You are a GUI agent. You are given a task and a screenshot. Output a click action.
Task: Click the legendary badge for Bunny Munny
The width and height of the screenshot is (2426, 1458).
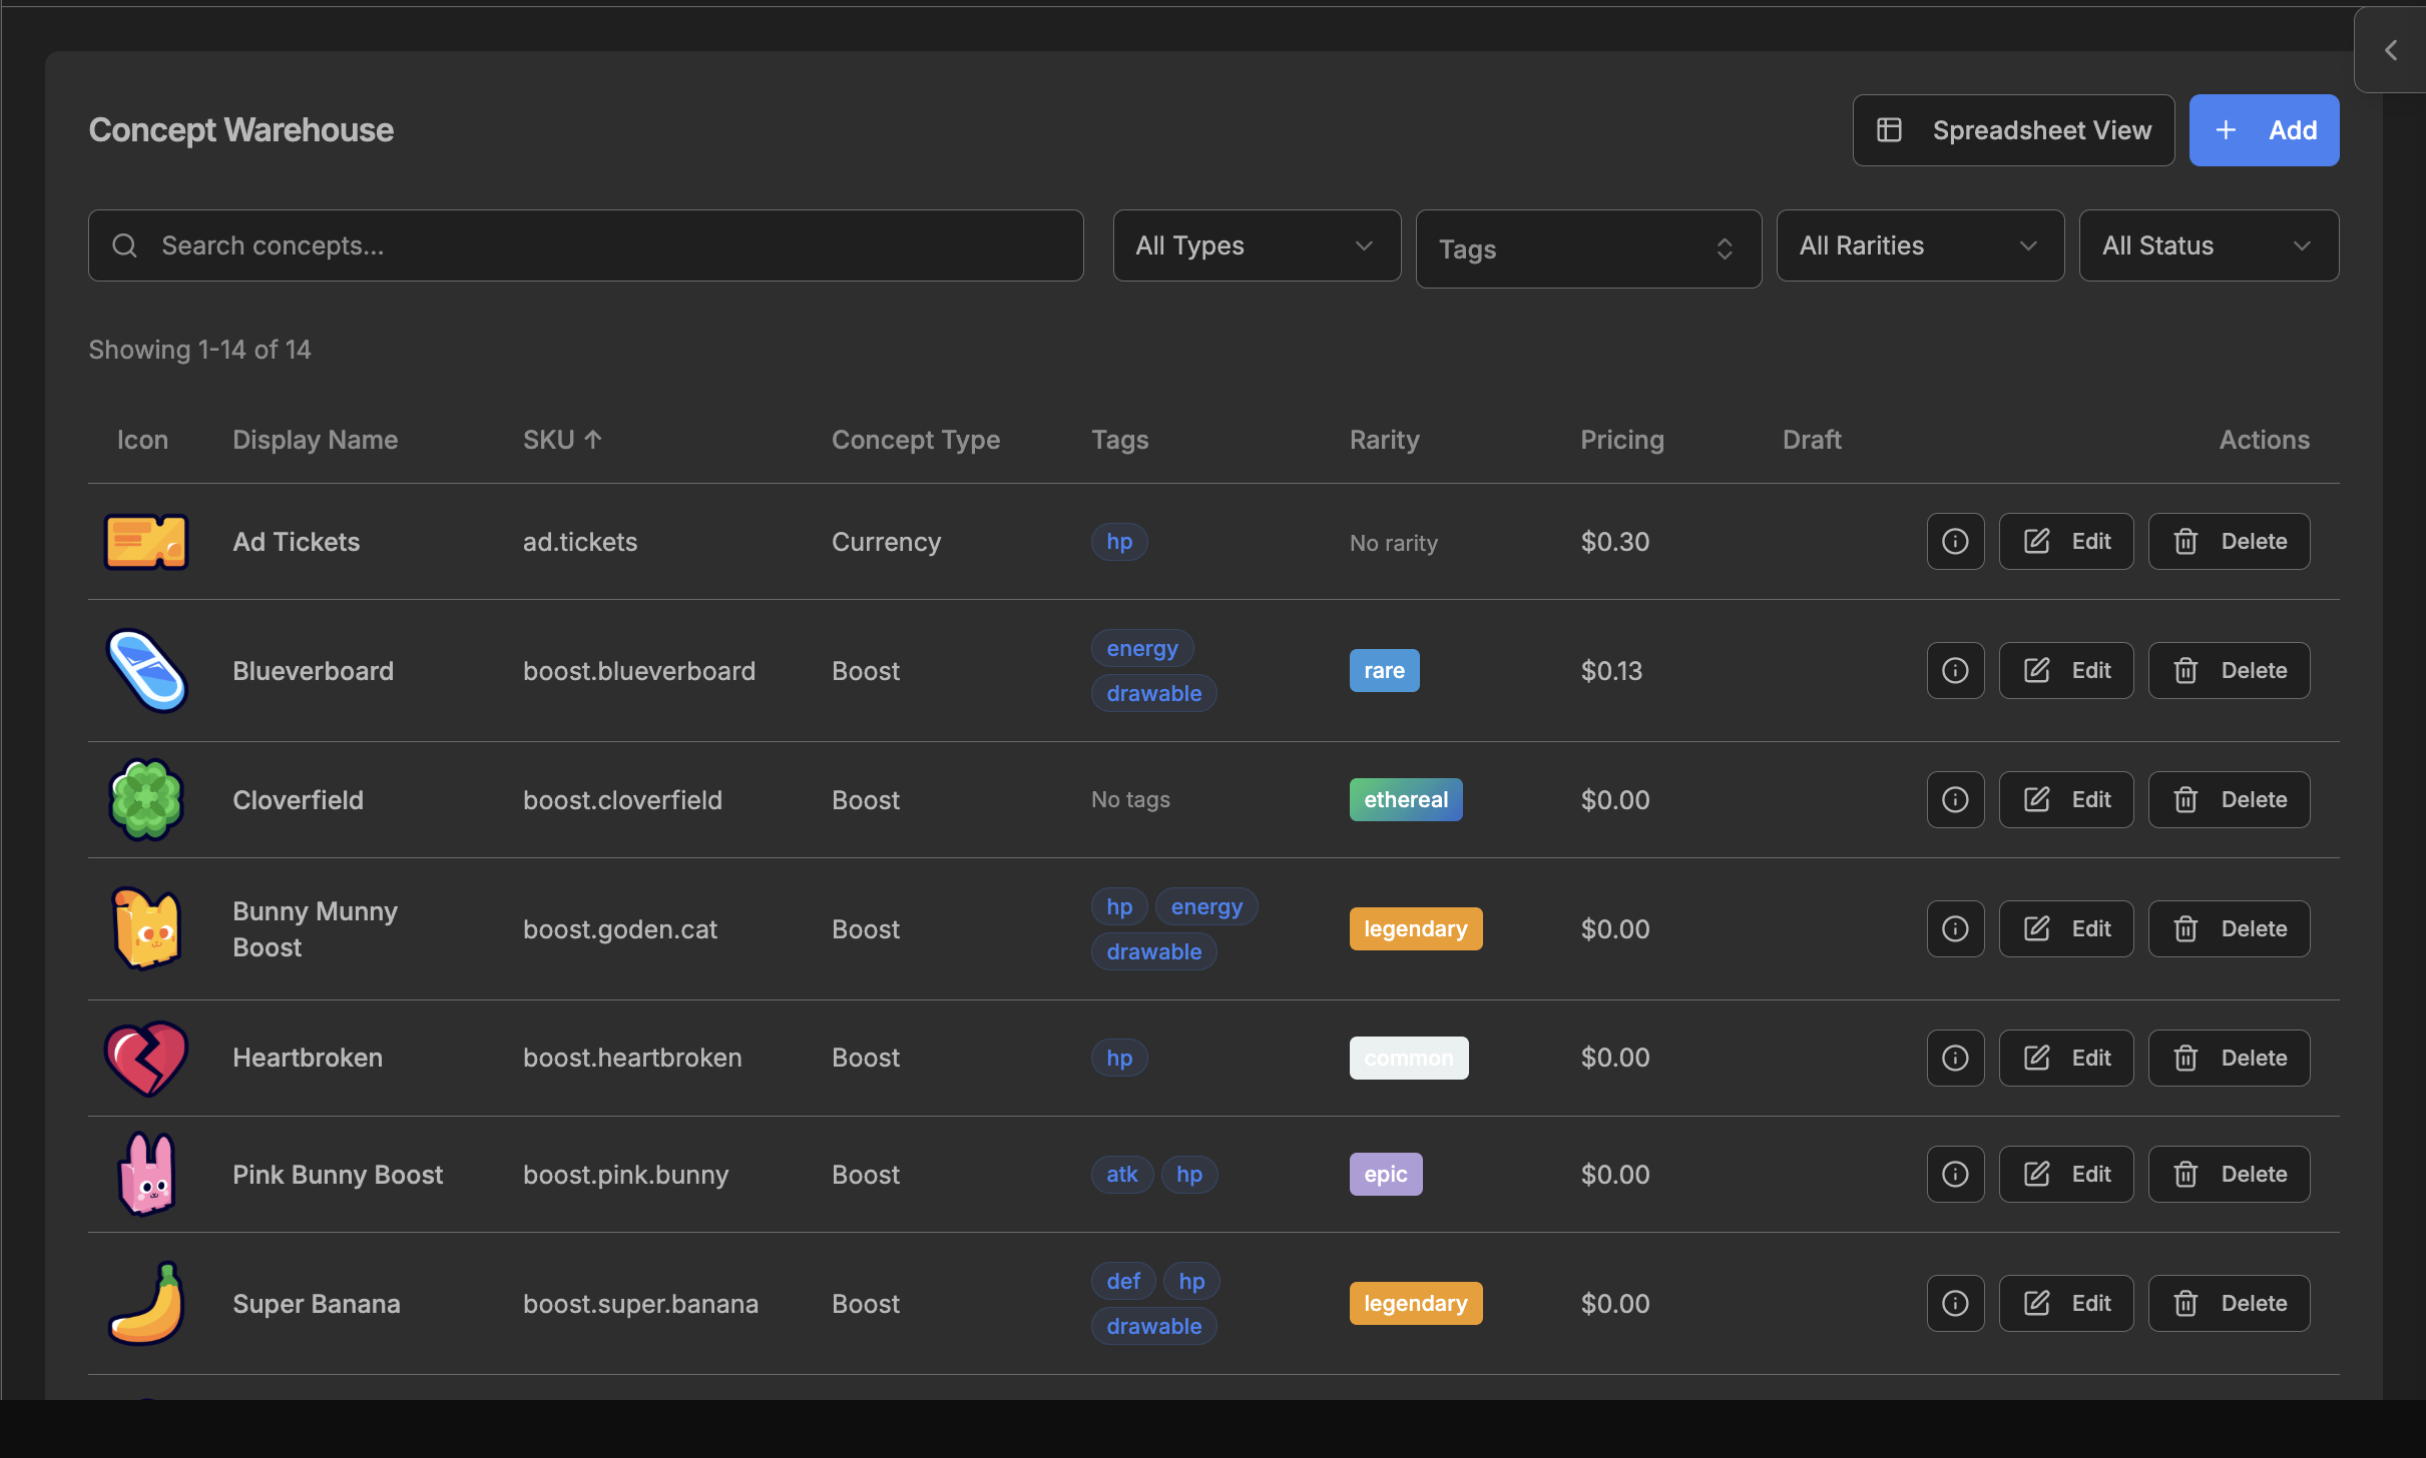click(1414, 929)
